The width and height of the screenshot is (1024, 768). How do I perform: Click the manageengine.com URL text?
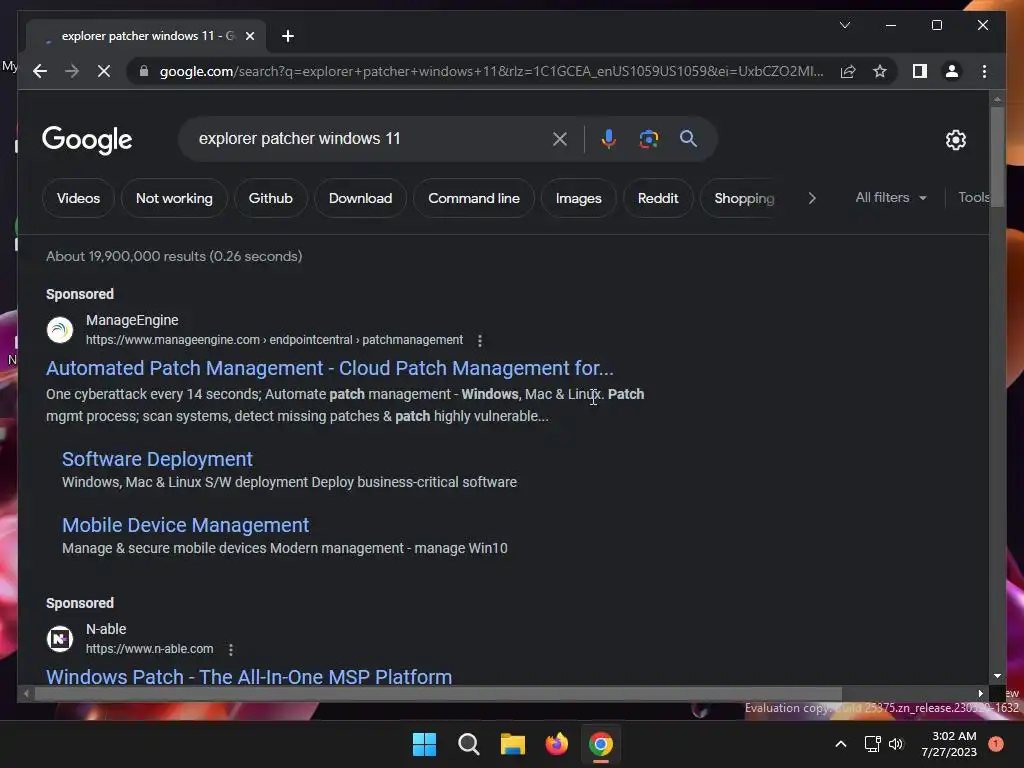pos(274,340)
